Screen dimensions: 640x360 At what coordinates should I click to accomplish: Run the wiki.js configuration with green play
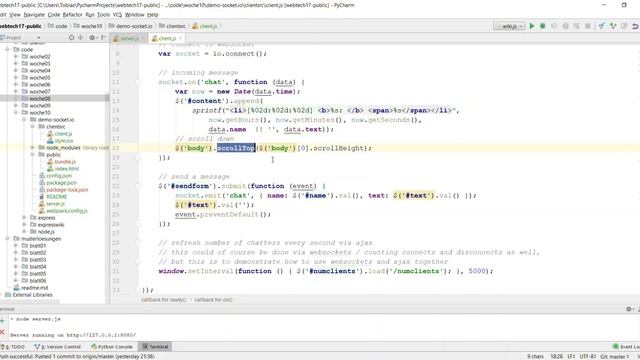pos(532,26)
